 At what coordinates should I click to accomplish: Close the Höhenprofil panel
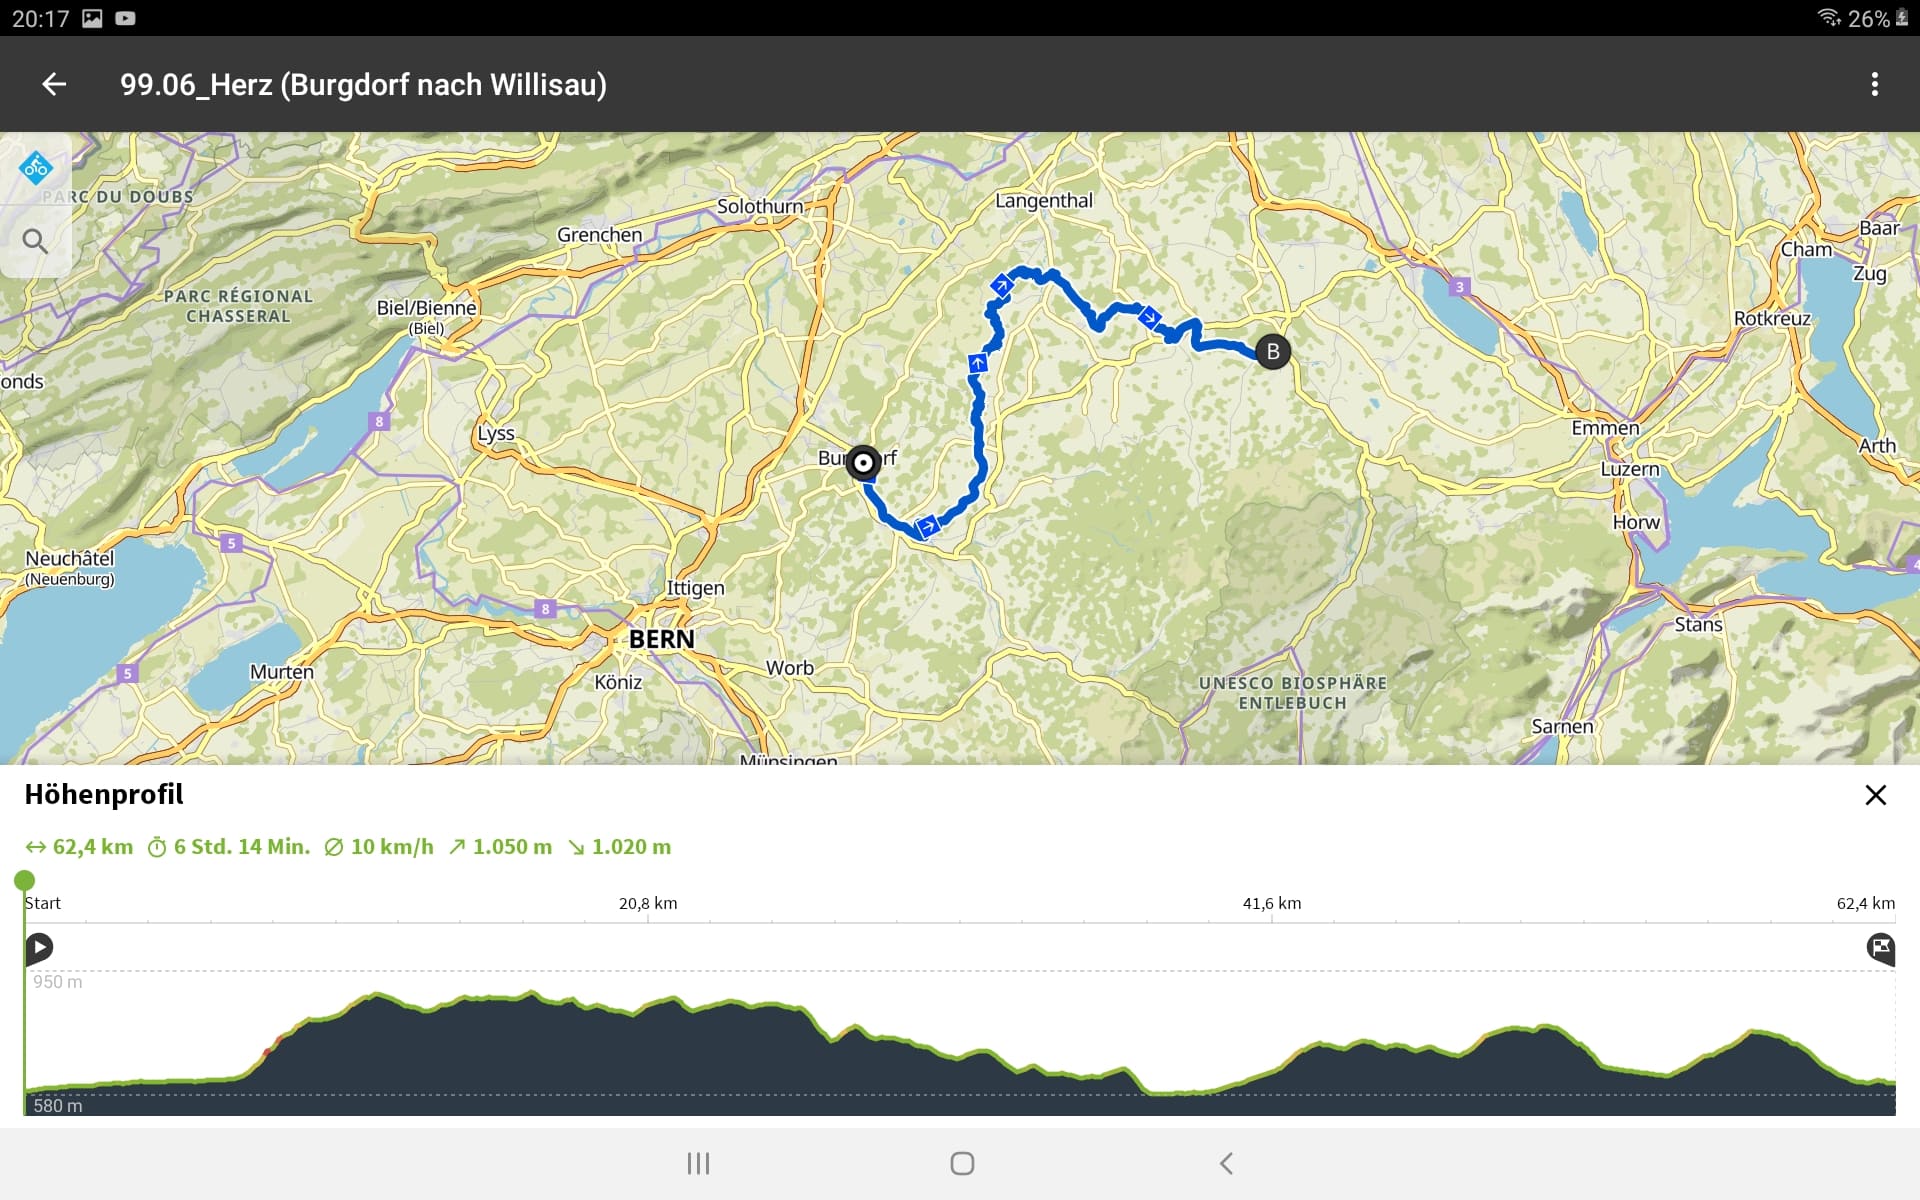coord(1875,795)
